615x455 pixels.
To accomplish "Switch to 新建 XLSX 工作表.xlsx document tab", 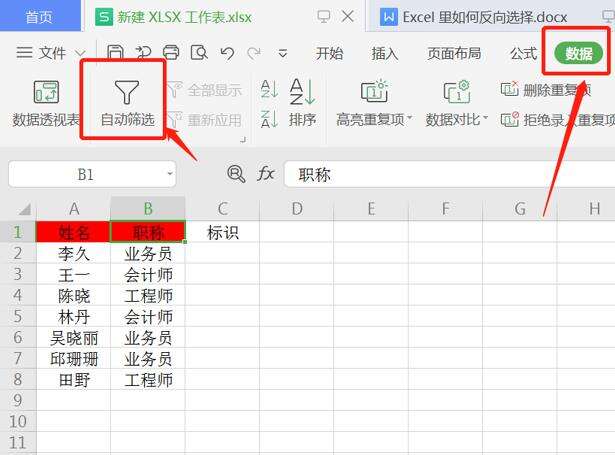I will [x=184, y=17].
